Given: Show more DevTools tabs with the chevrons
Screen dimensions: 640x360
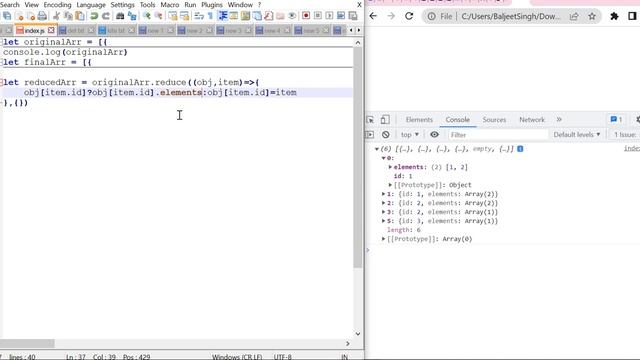Looking at the screenshot, I should pos(559,120).
